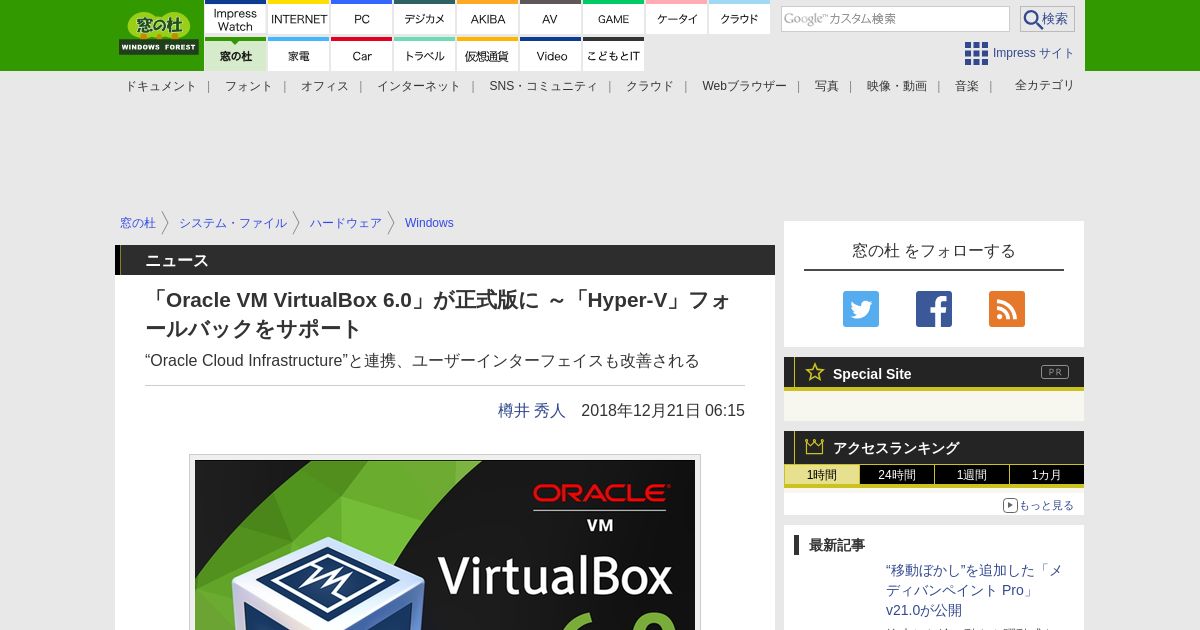Open the 仮想通貨 site tab
The width and height of the screenshot is (1200, 630).
tap(488, 55)
